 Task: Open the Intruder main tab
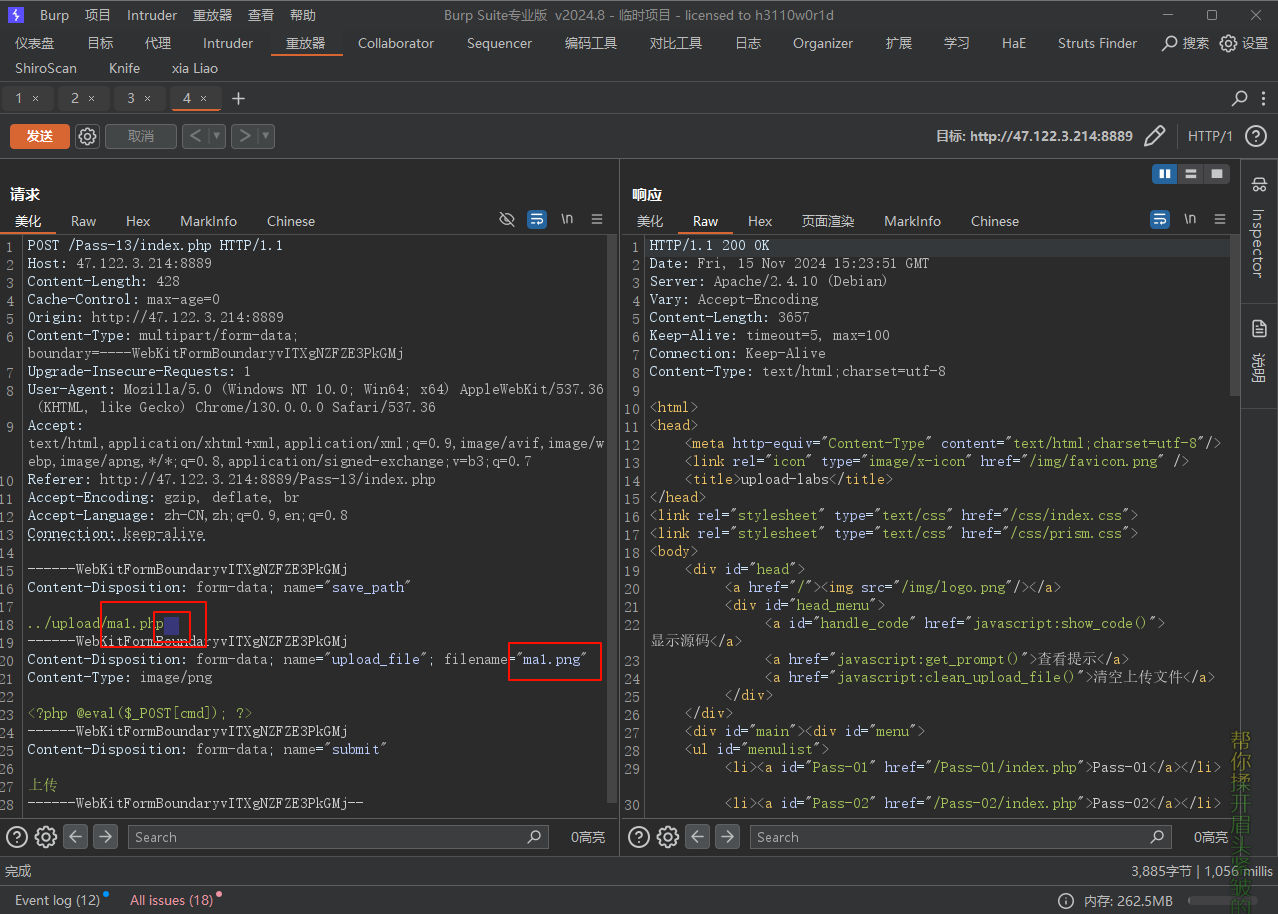click(228, 43)
